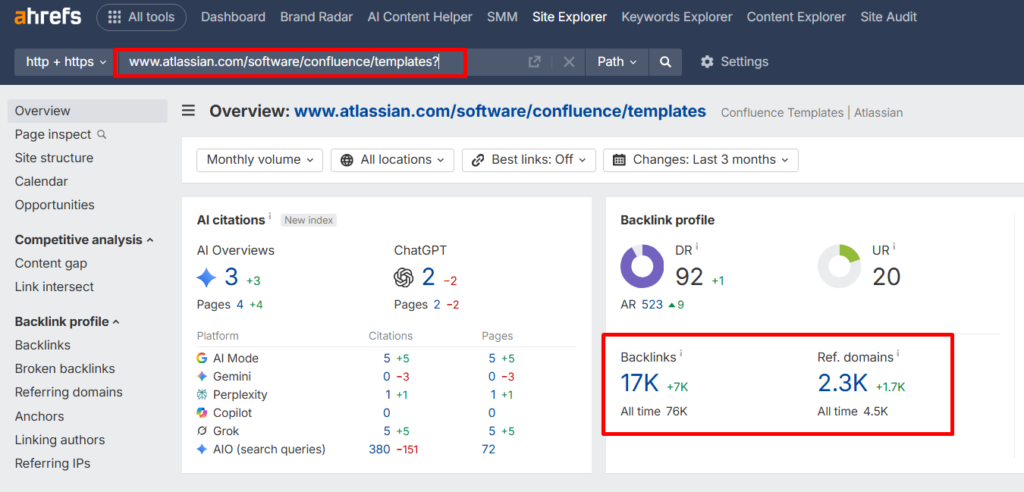Open the Monthly volume dropdown

point(260,160)
